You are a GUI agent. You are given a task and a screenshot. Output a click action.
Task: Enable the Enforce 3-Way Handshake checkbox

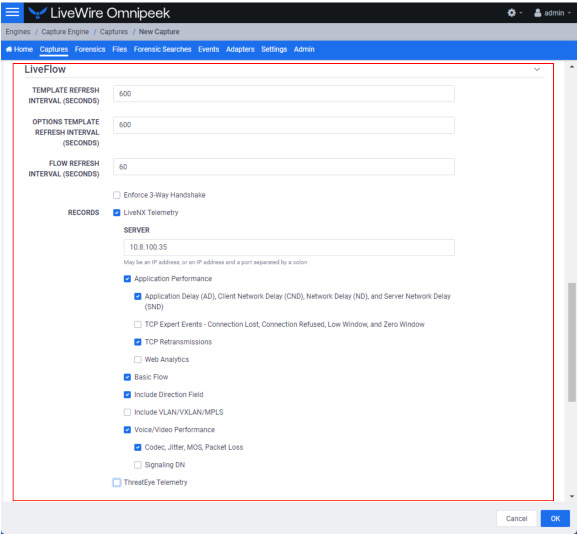tap(117, 195)
